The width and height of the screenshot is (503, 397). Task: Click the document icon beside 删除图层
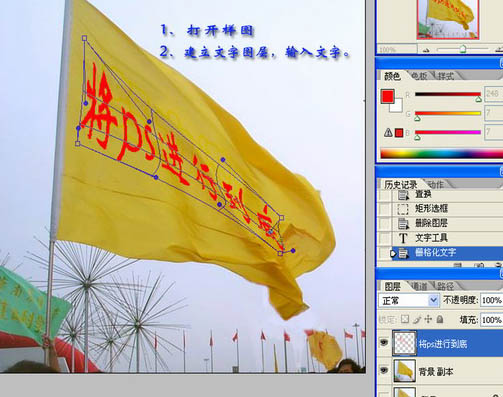(x=403, y=223)
